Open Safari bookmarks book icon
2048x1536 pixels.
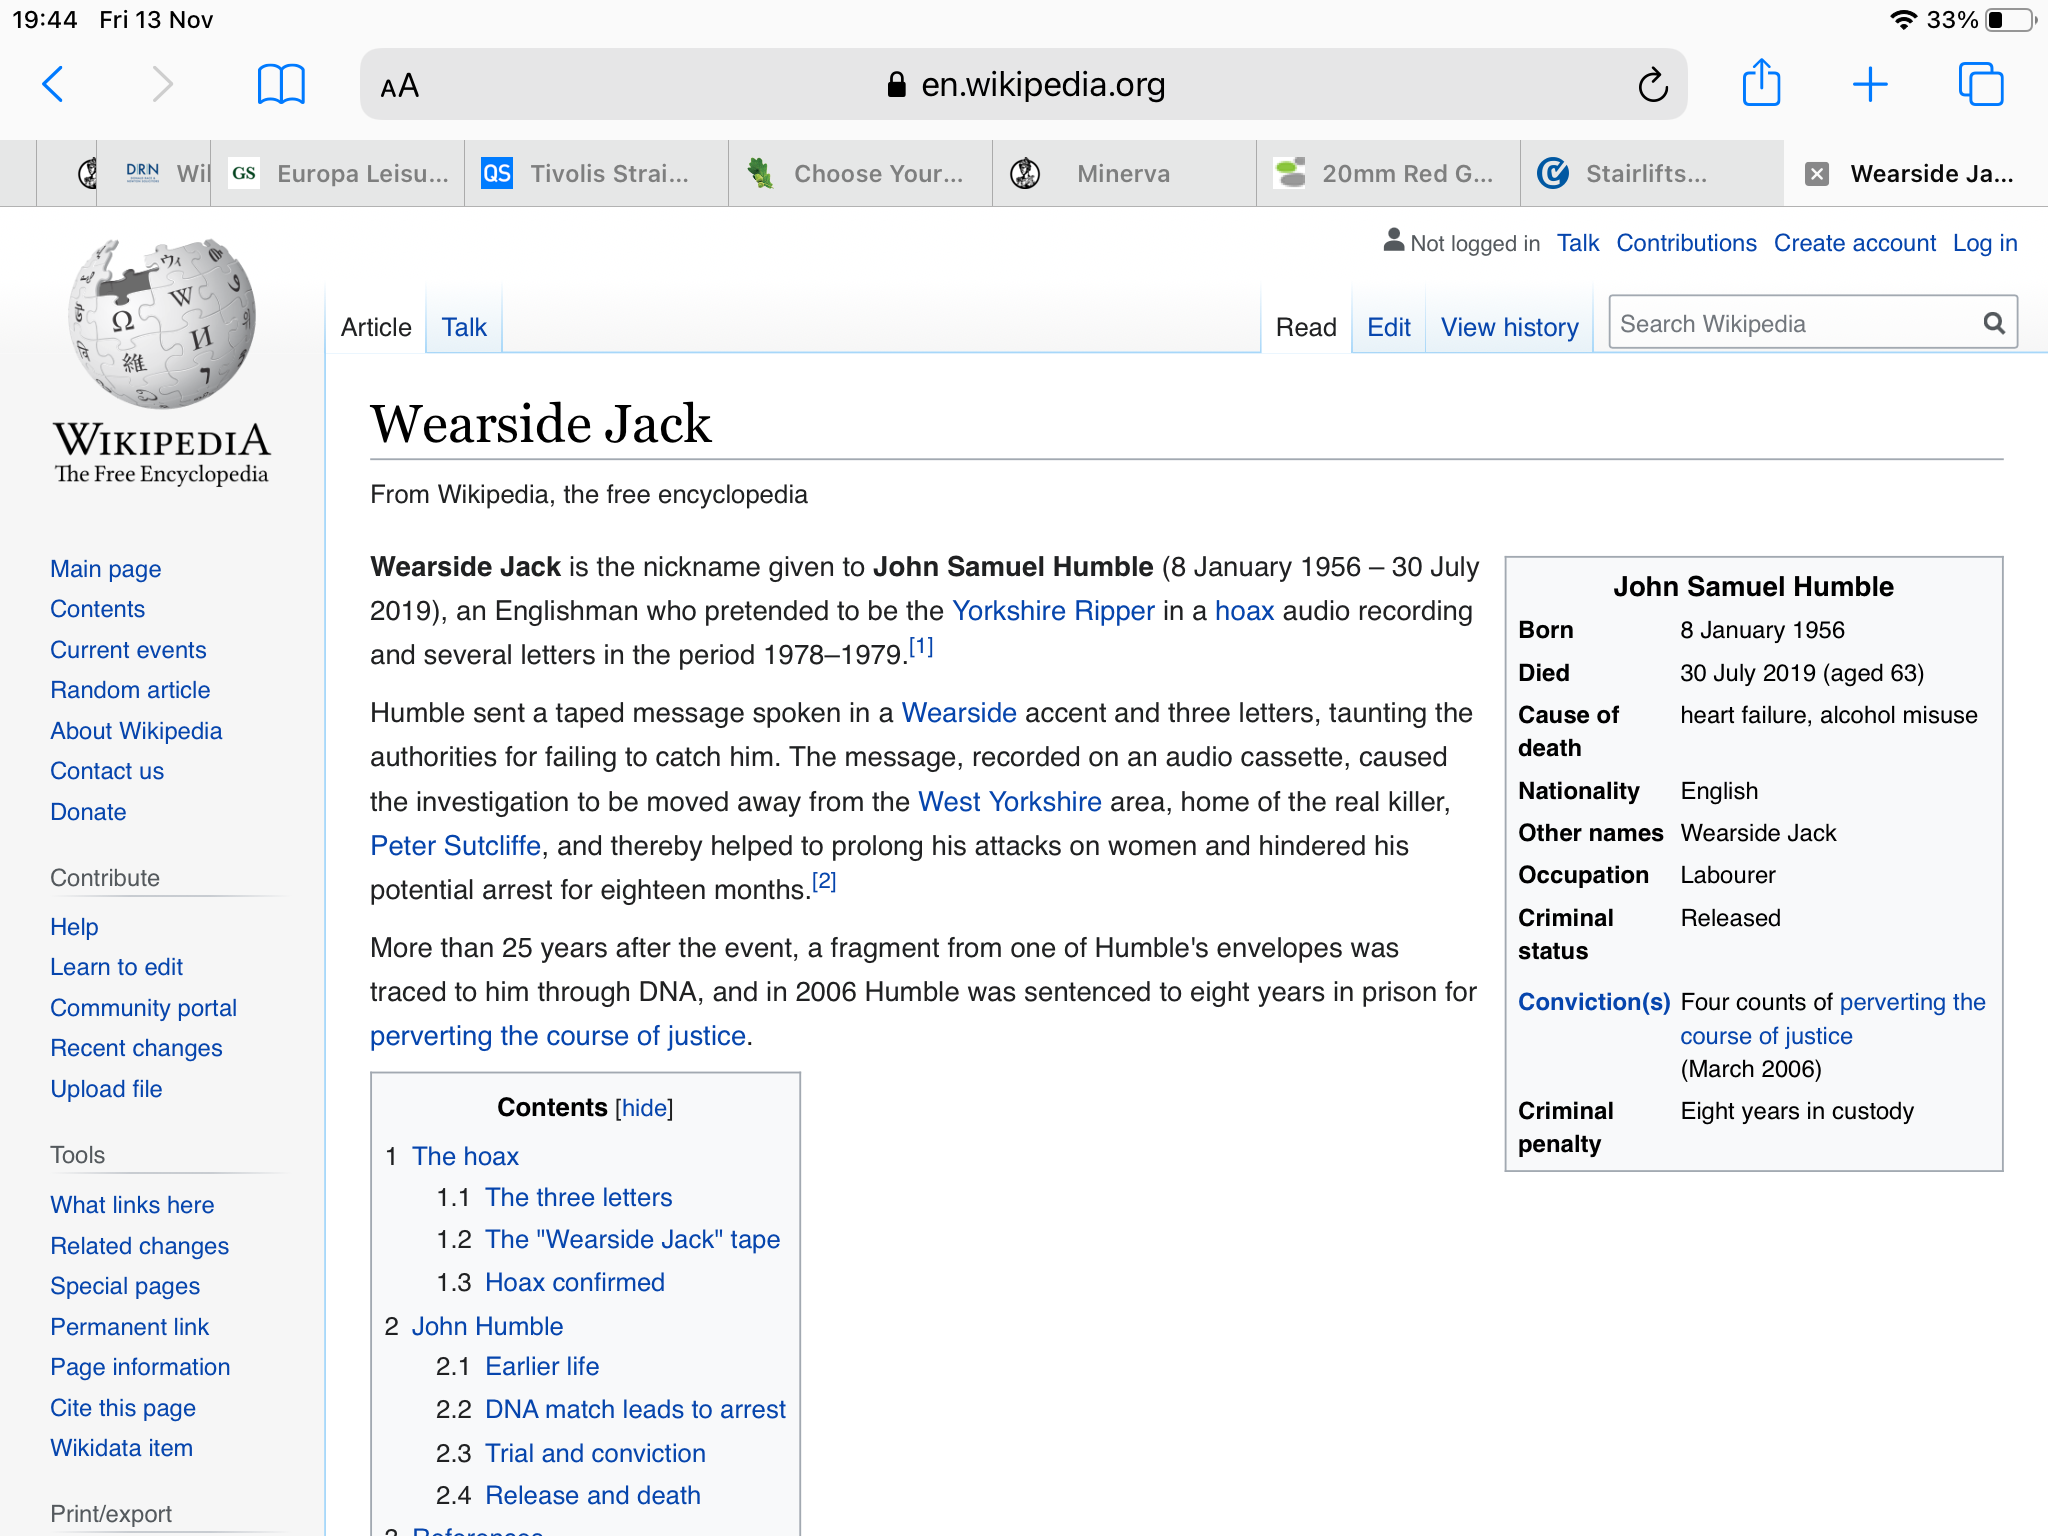[281, 85]
